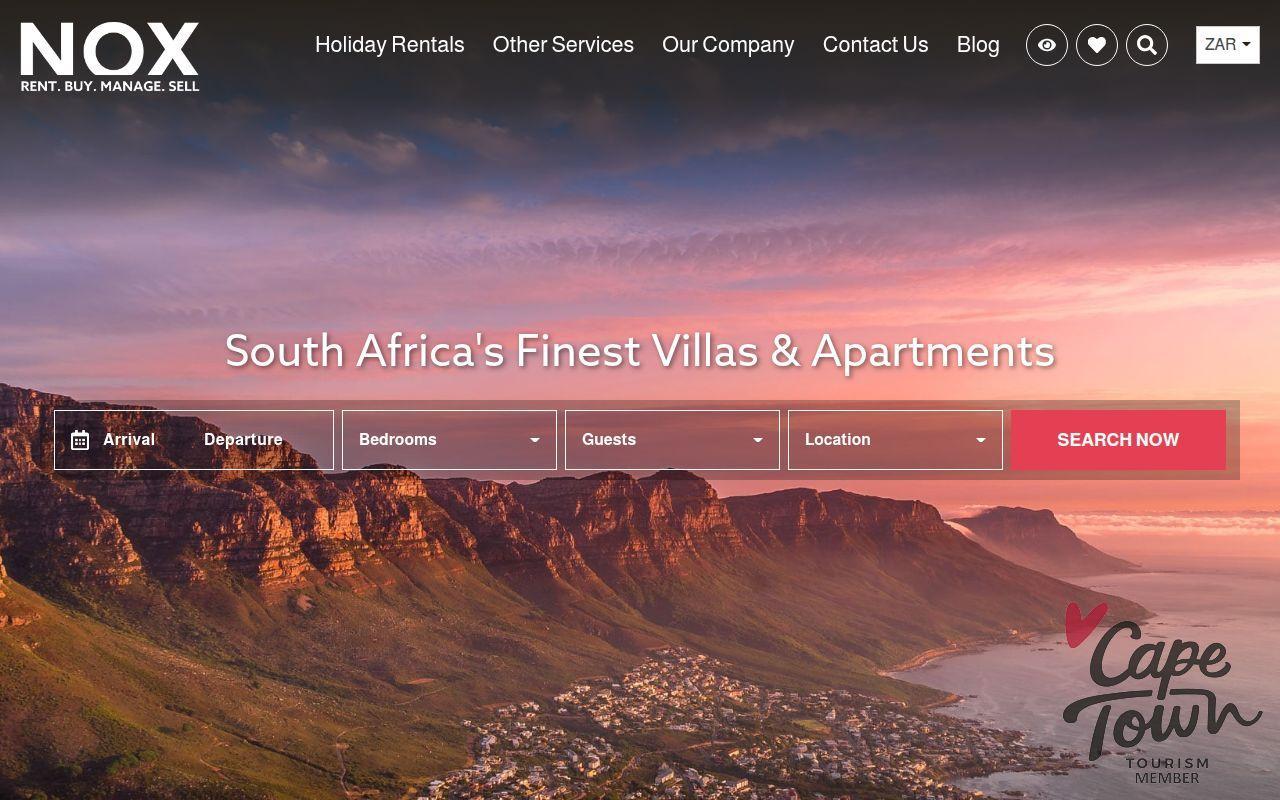Click the calendar icon beside Arrival
The image size is (1280, 800).
point(80,440)
